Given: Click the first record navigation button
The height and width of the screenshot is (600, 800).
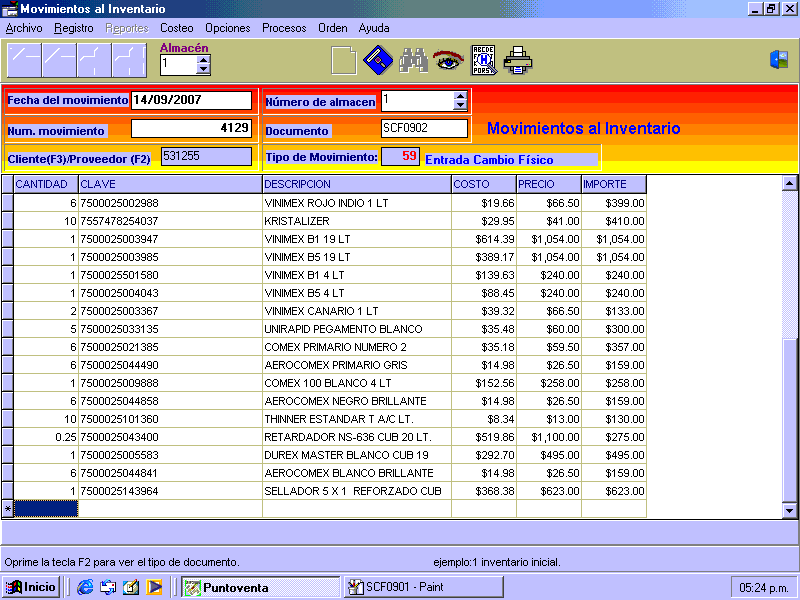Looking at the screenshot, I should pyautogui.click(x=24, y=61).
